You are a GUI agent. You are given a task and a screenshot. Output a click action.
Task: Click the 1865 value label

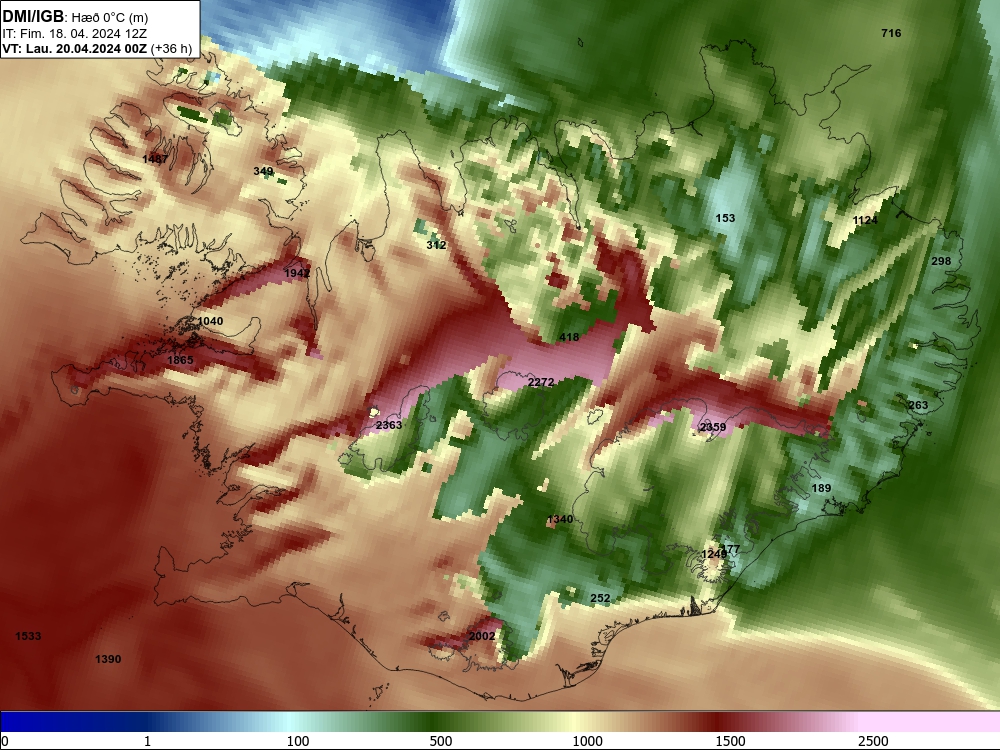coord(180,360)
